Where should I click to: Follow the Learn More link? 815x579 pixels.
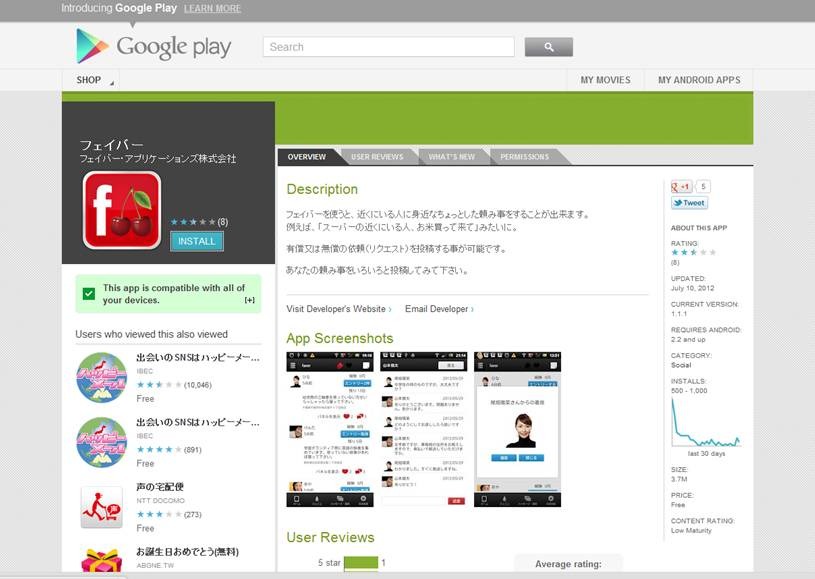tap(212, 8)
